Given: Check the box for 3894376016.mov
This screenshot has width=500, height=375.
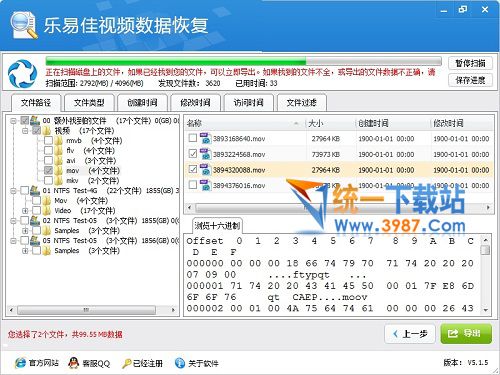Looking at the screenshot, I should (x=193, y=185).
